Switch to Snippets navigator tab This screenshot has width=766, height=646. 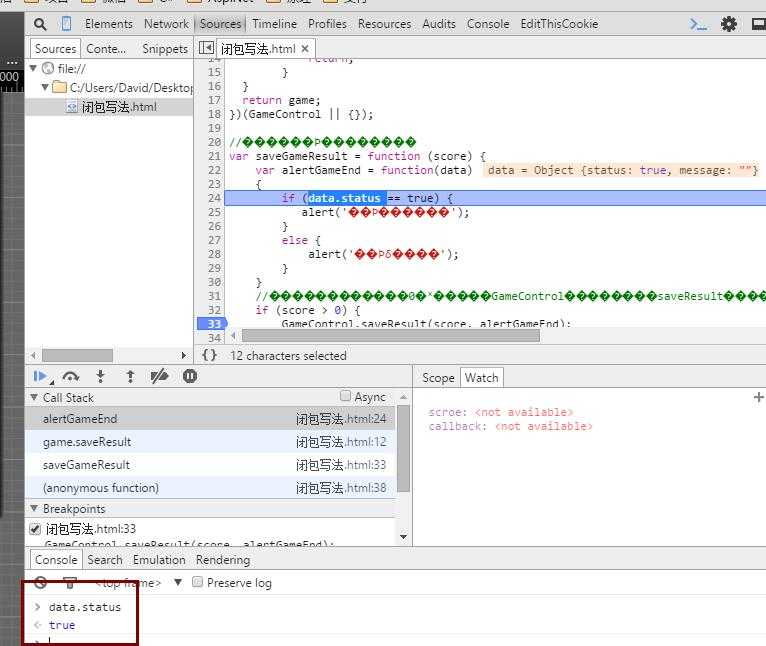pyautogui.click(x=165, y=49)
